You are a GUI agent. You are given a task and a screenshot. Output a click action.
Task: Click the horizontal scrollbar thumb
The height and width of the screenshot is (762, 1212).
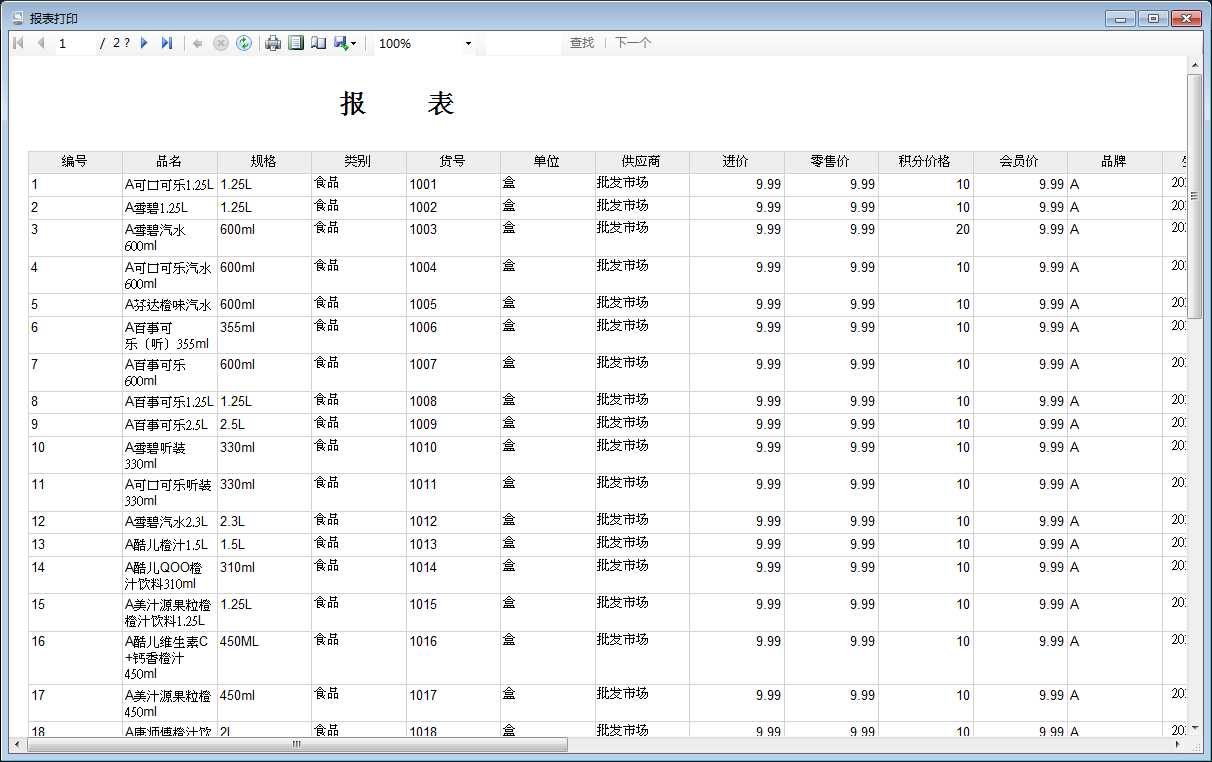(297, 745)
